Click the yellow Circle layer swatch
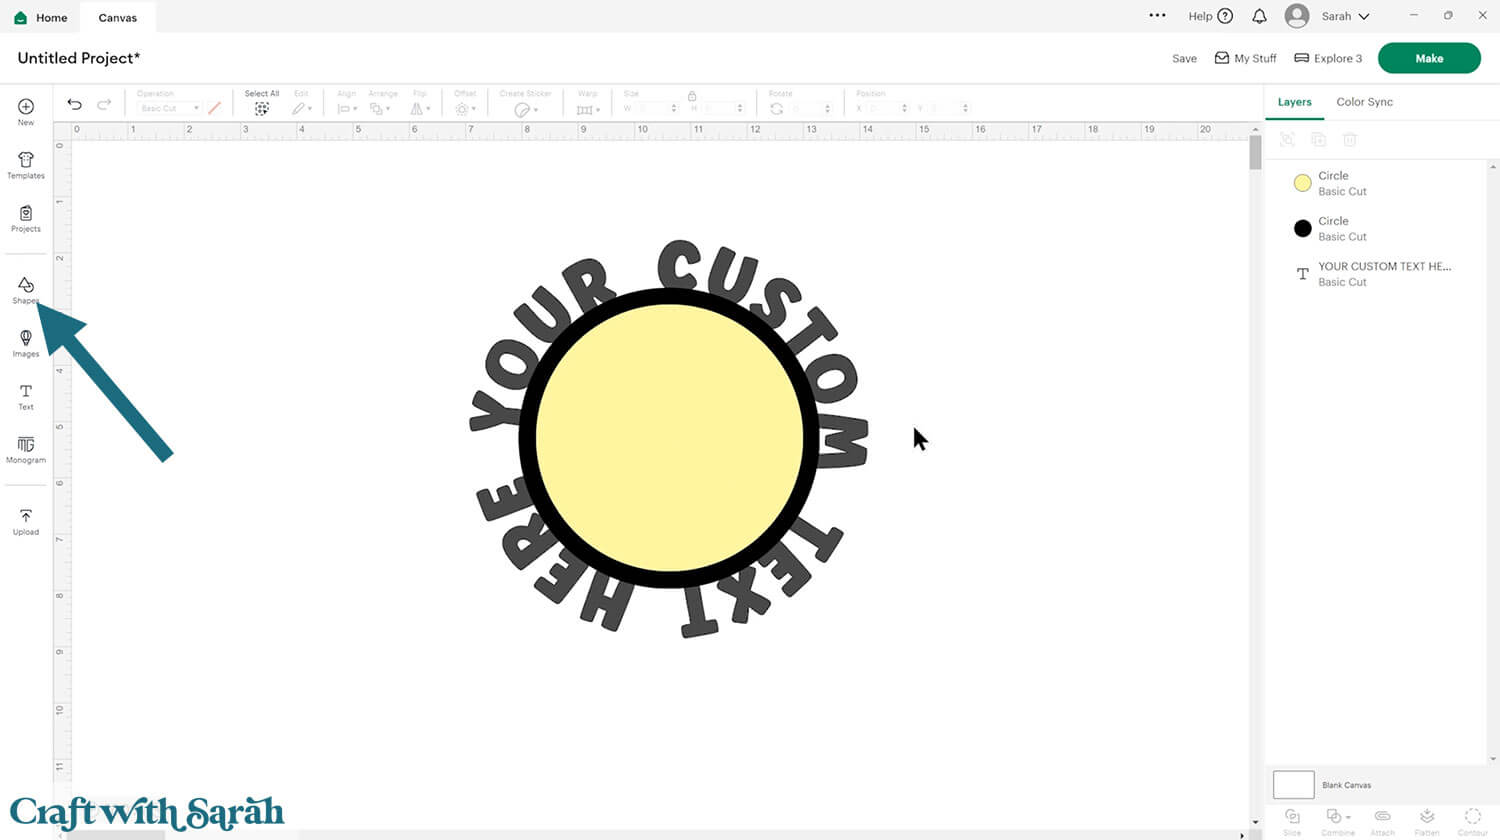The height and width of the screenshot is (840, 1500). (1302, 183)
